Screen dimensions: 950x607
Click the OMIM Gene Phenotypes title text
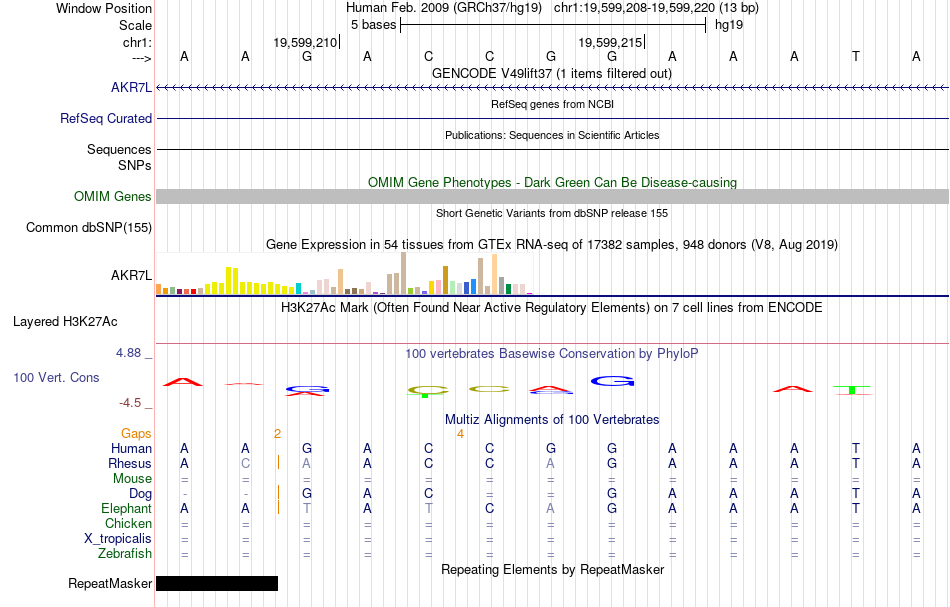tap(552, 182)
